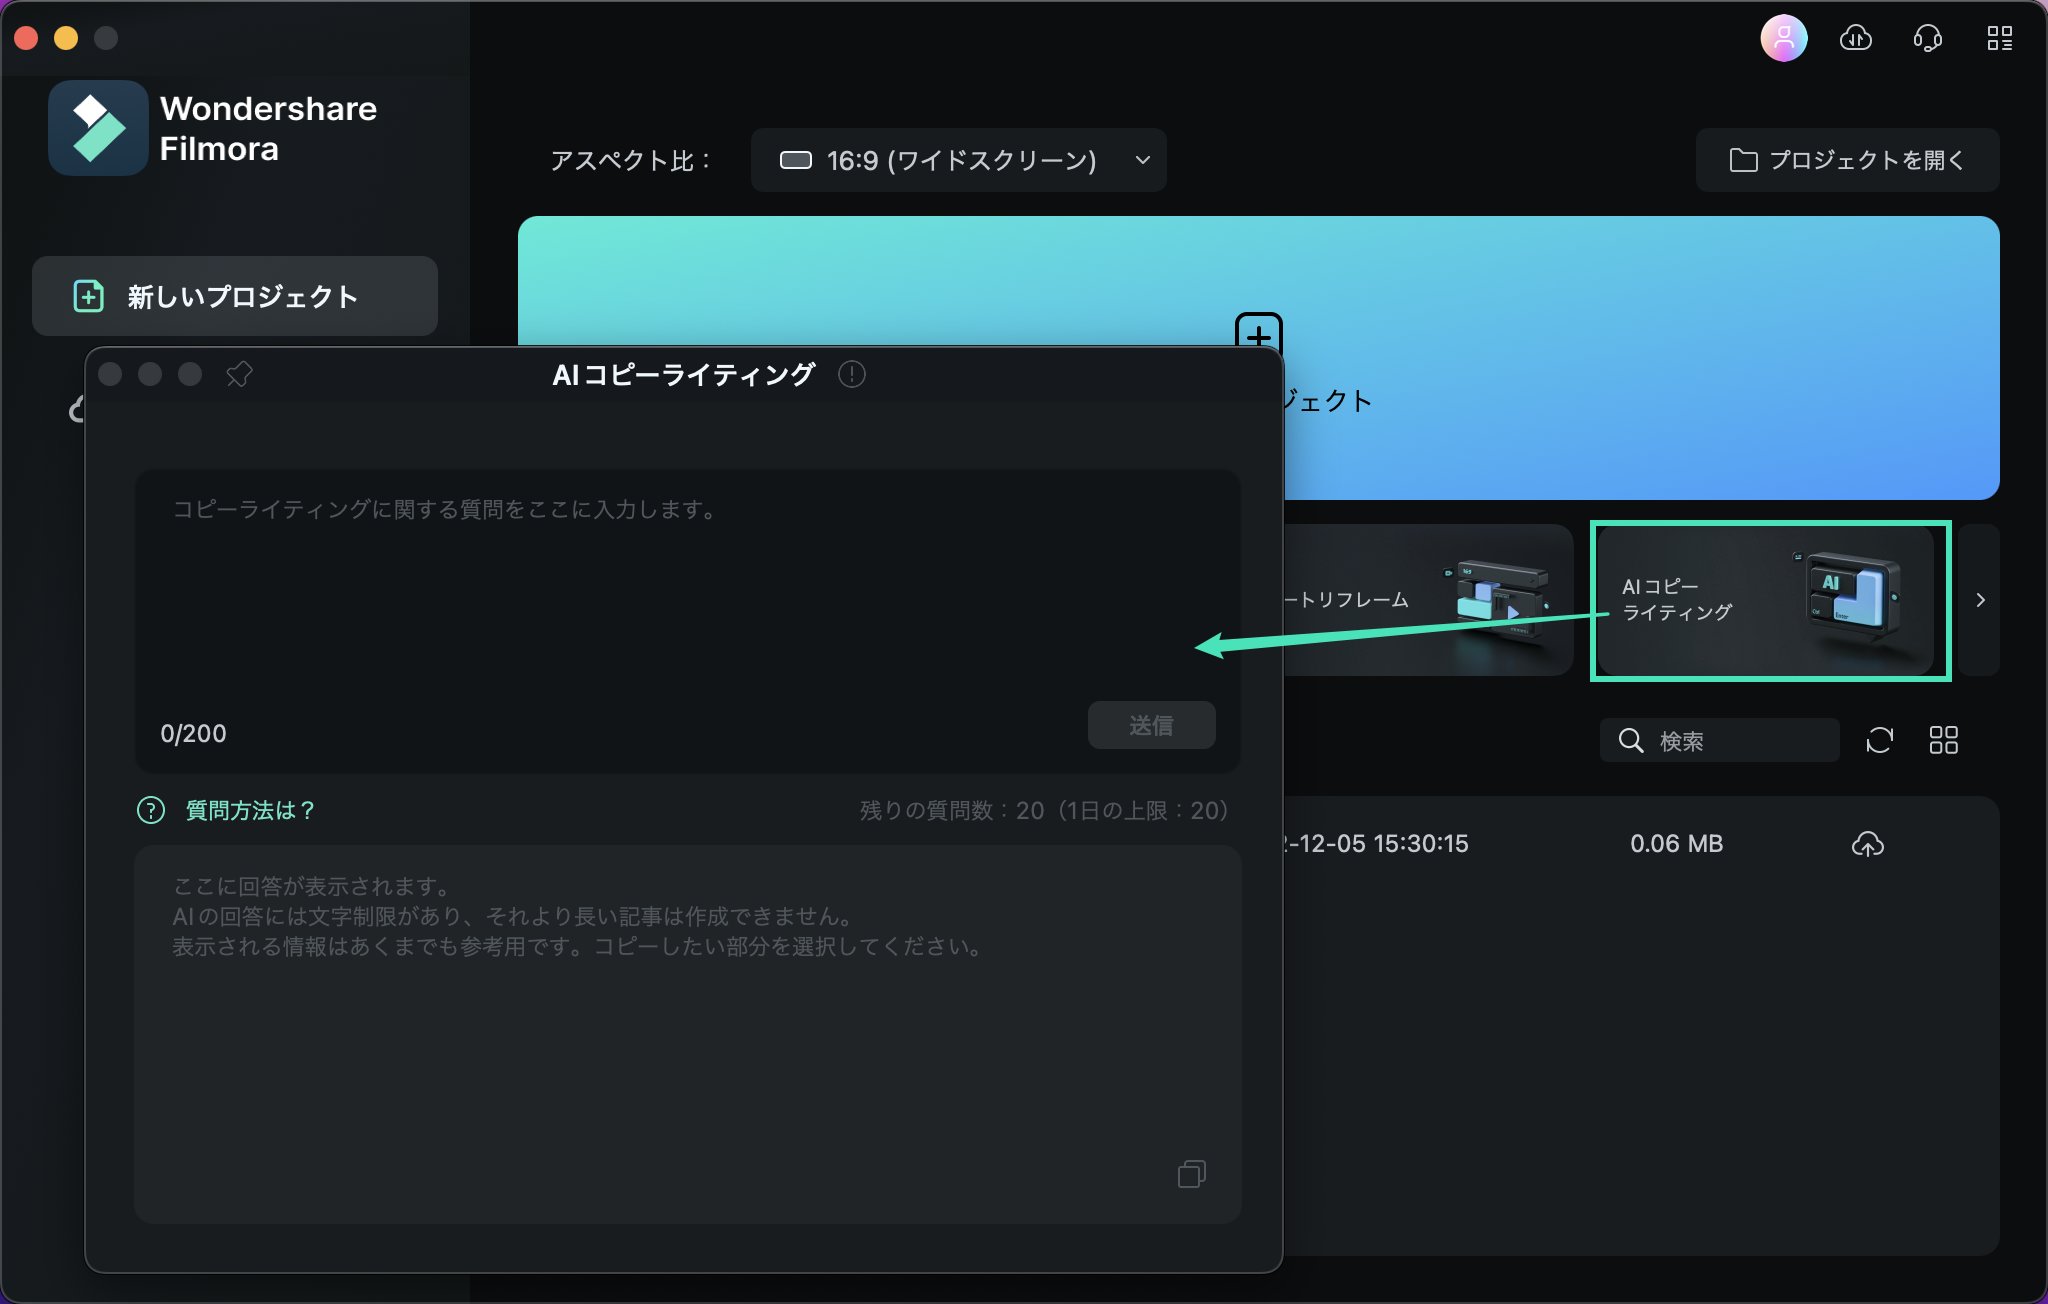Click プロジェクトを開く button
2048x1304 pixels.
pyautogui.click(x=1847, y=160)
